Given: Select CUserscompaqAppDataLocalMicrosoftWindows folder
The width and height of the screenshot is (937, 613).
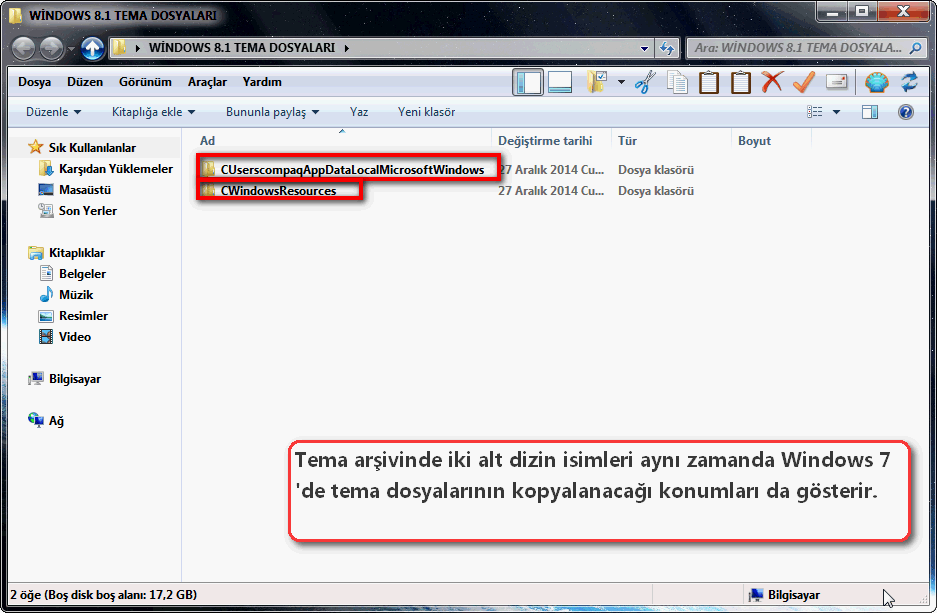Looking at the screenshot, I should click(x=352, y=170).
